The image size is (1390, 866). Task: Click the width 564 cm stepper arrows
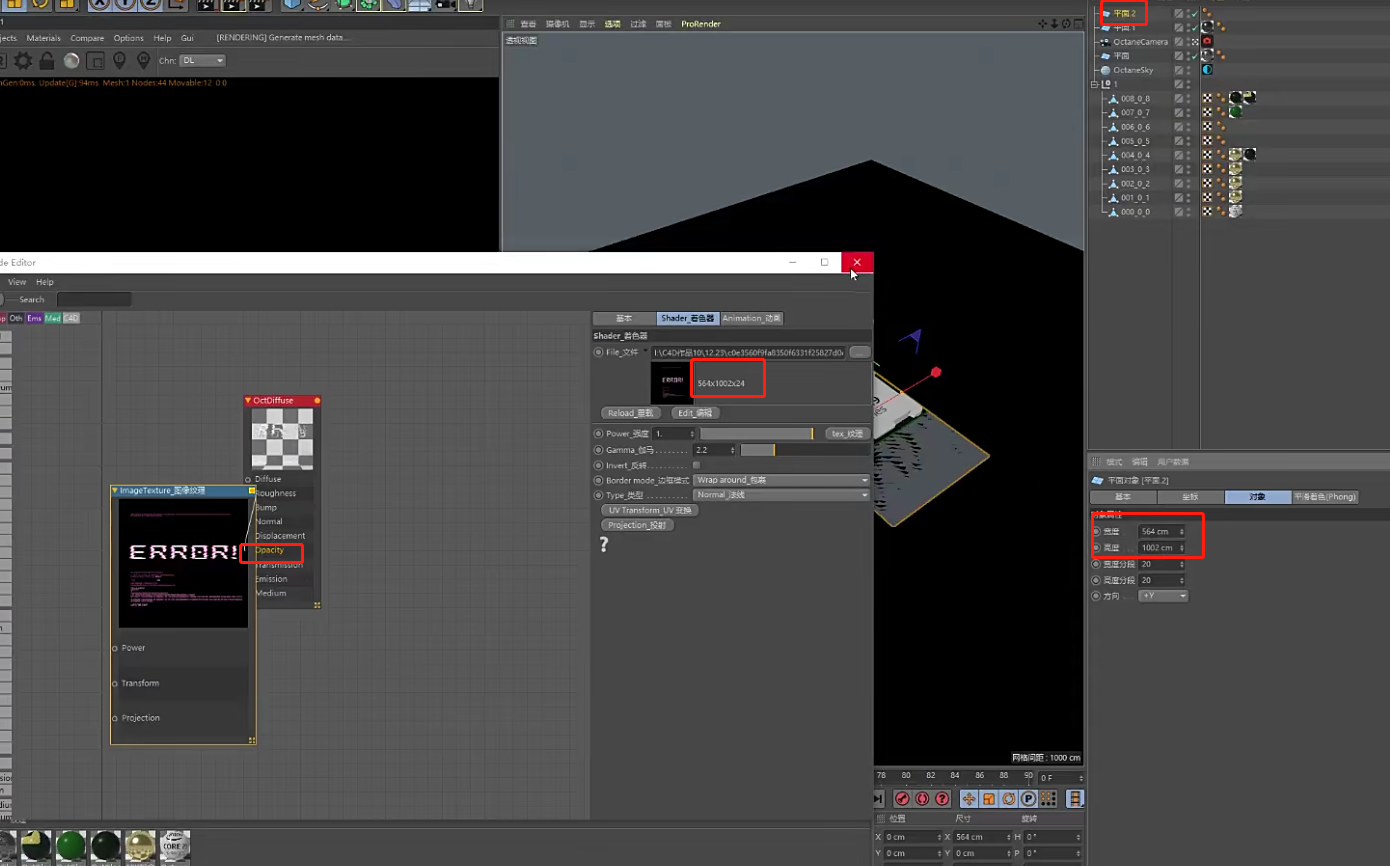1182,532
